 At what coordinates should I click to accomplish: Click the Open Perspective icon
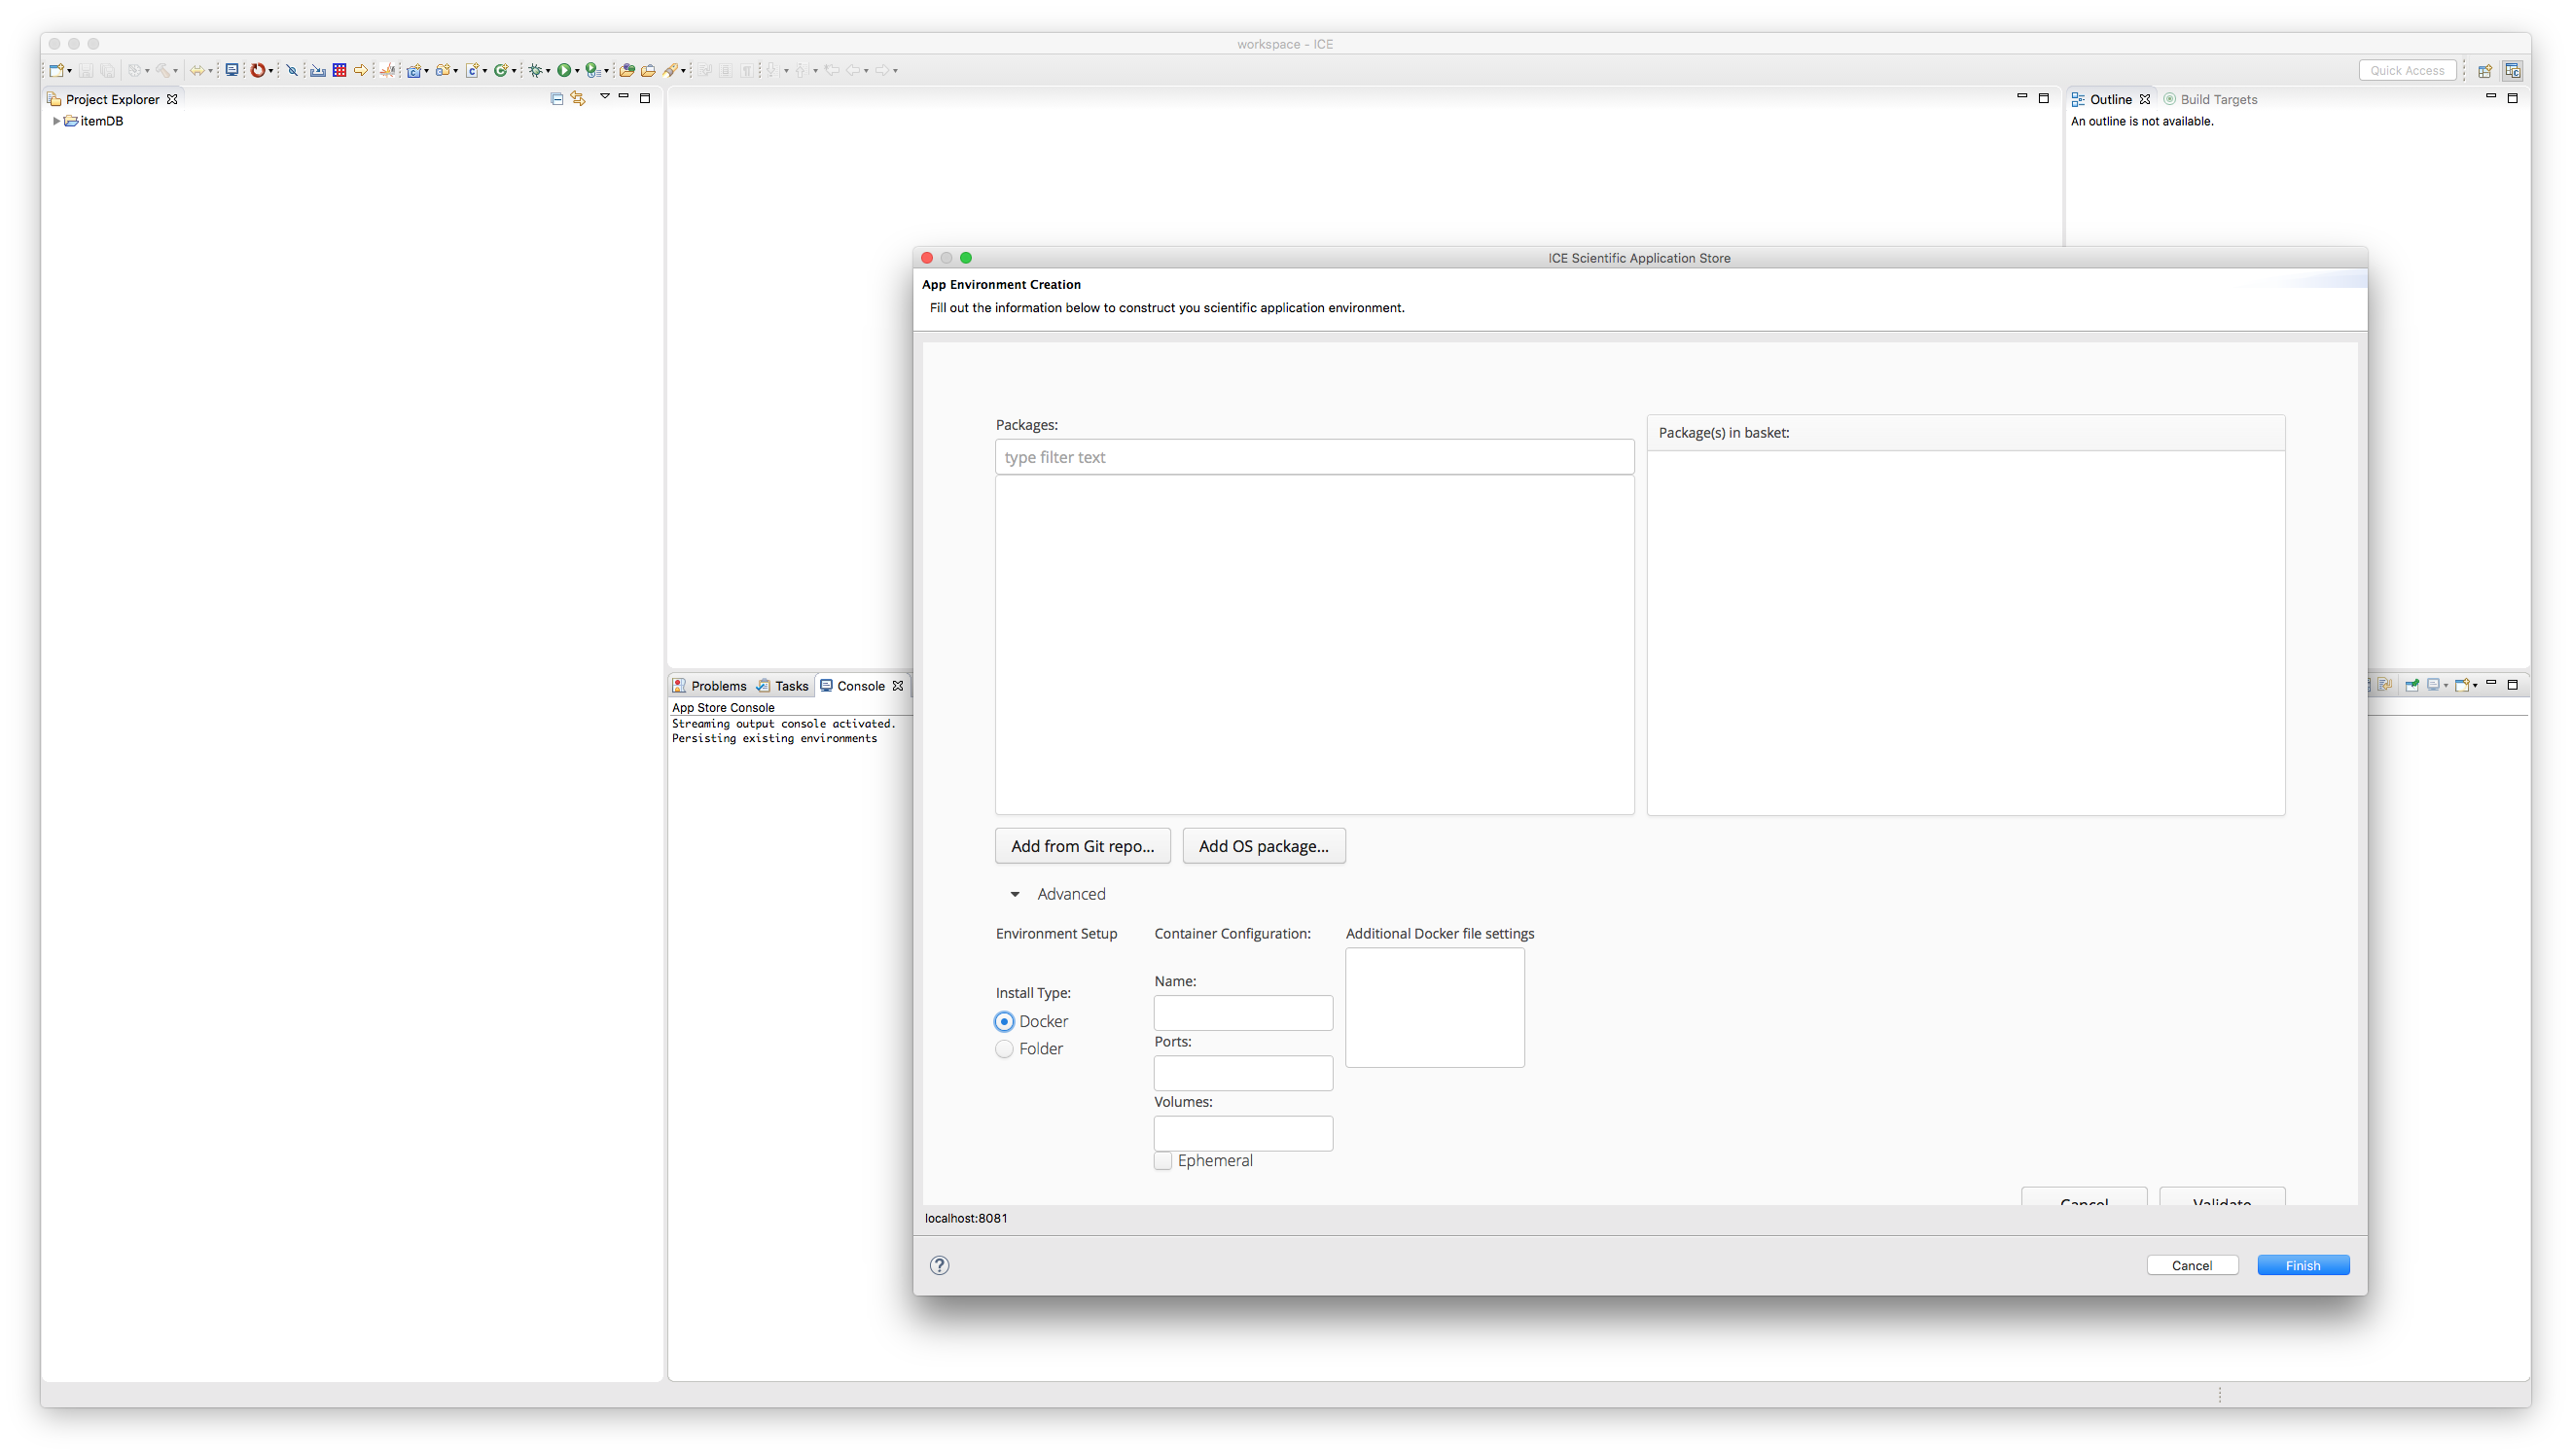point(2484,70)
